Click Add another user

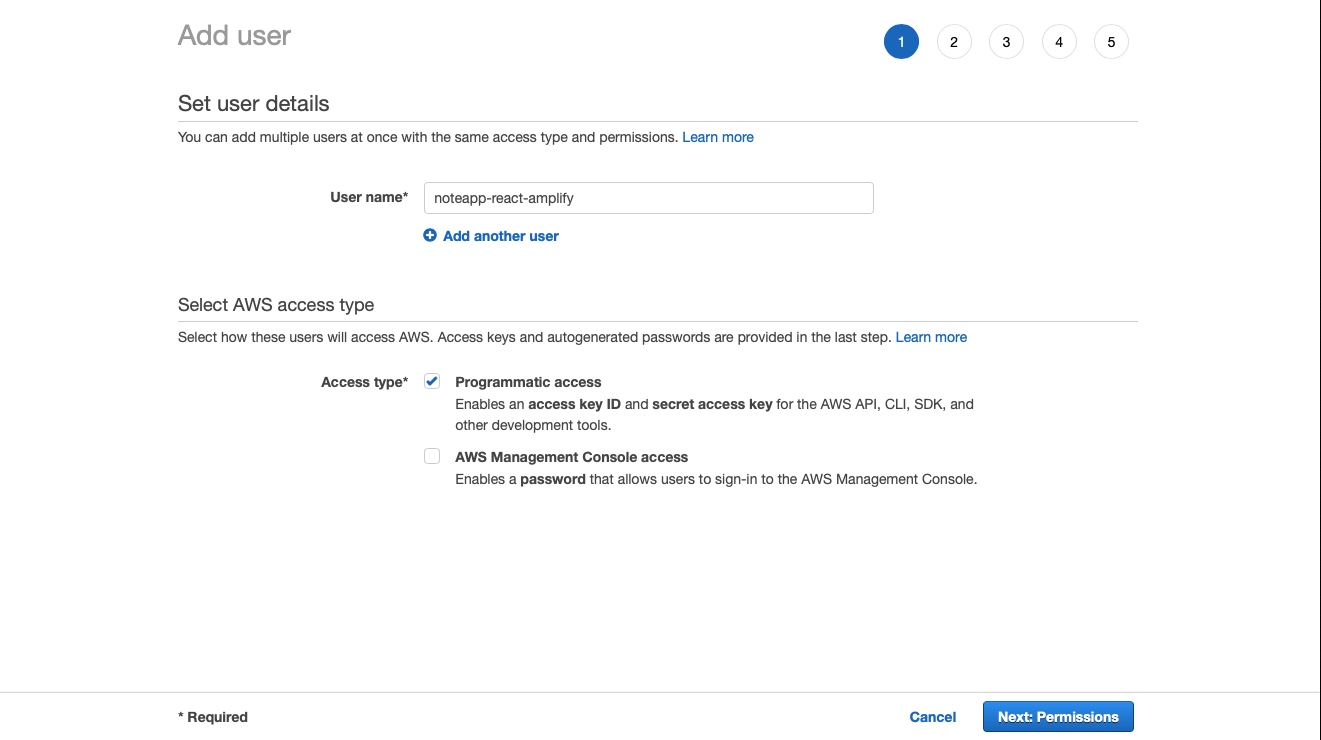click(x=501, y=235)
